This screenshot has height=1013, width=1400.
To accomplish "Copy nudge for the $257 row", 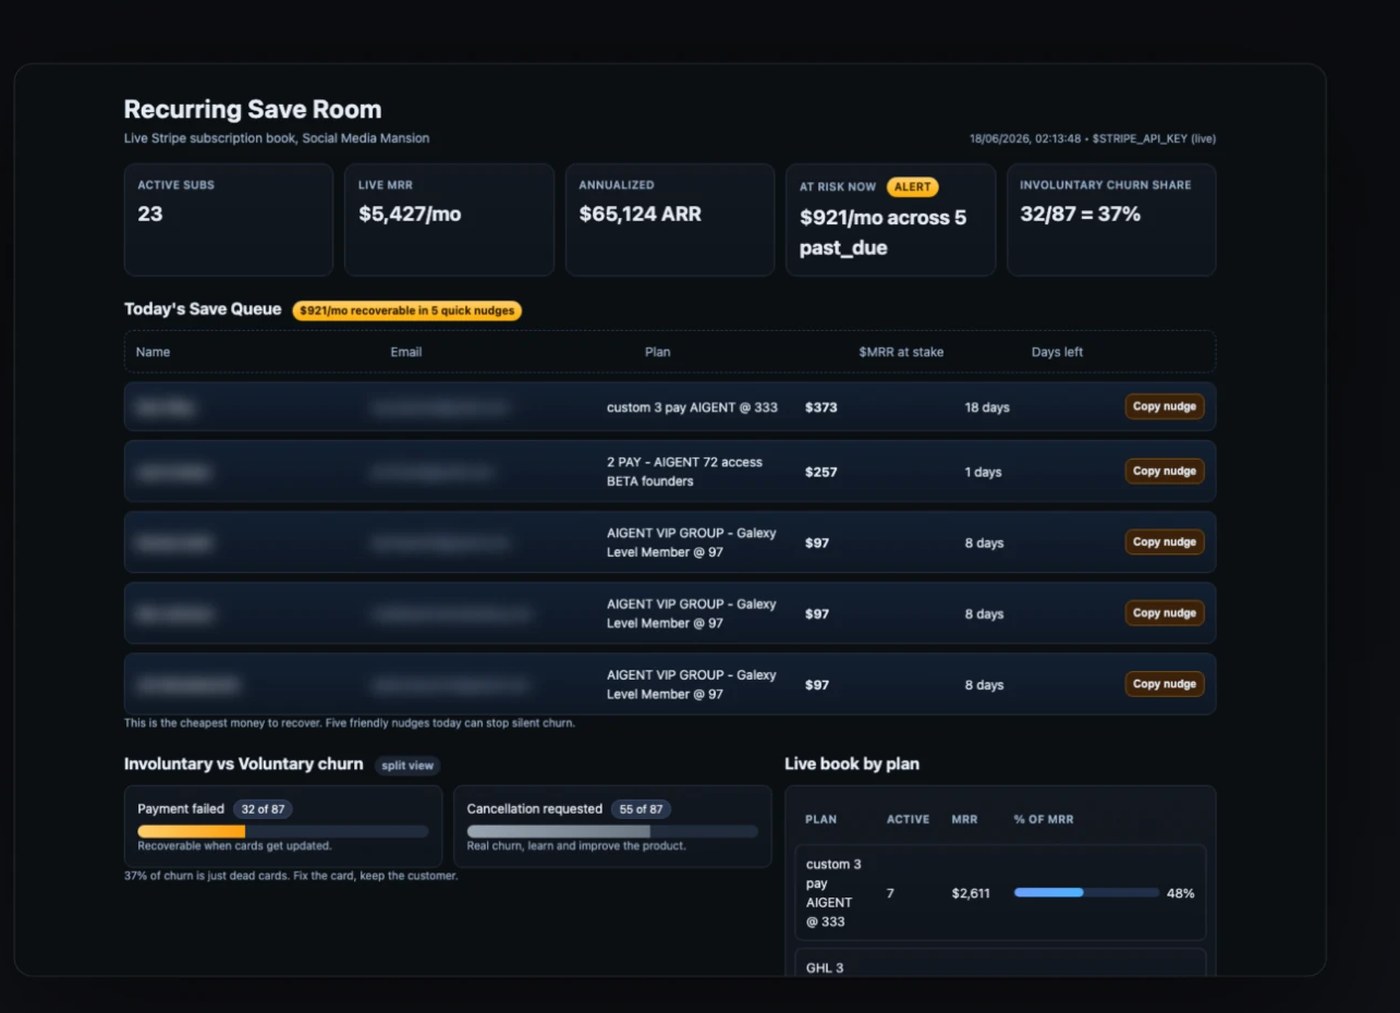I will [x=1164, y=471].
